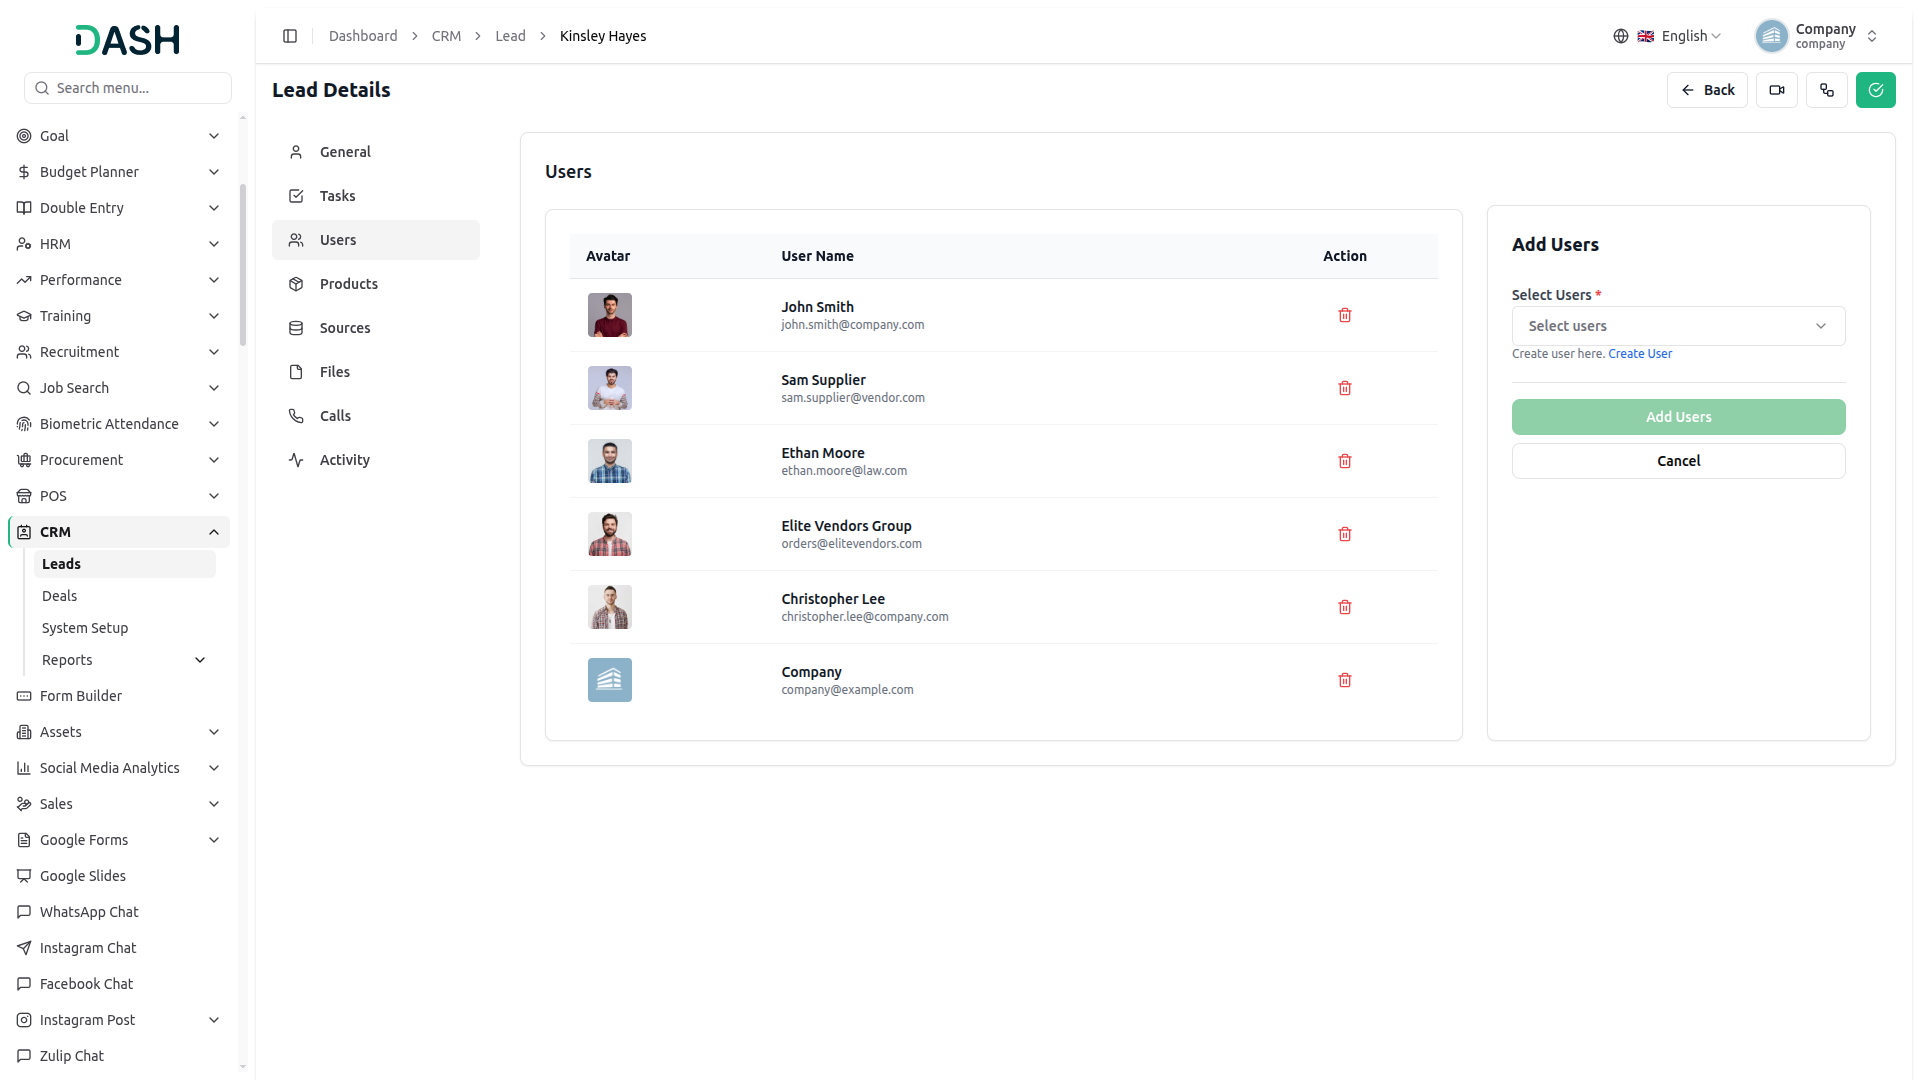Viewport: 1920px width, 1080px height.
Task: Click John Smith's avatar photo
Action: tap(610, 315)
